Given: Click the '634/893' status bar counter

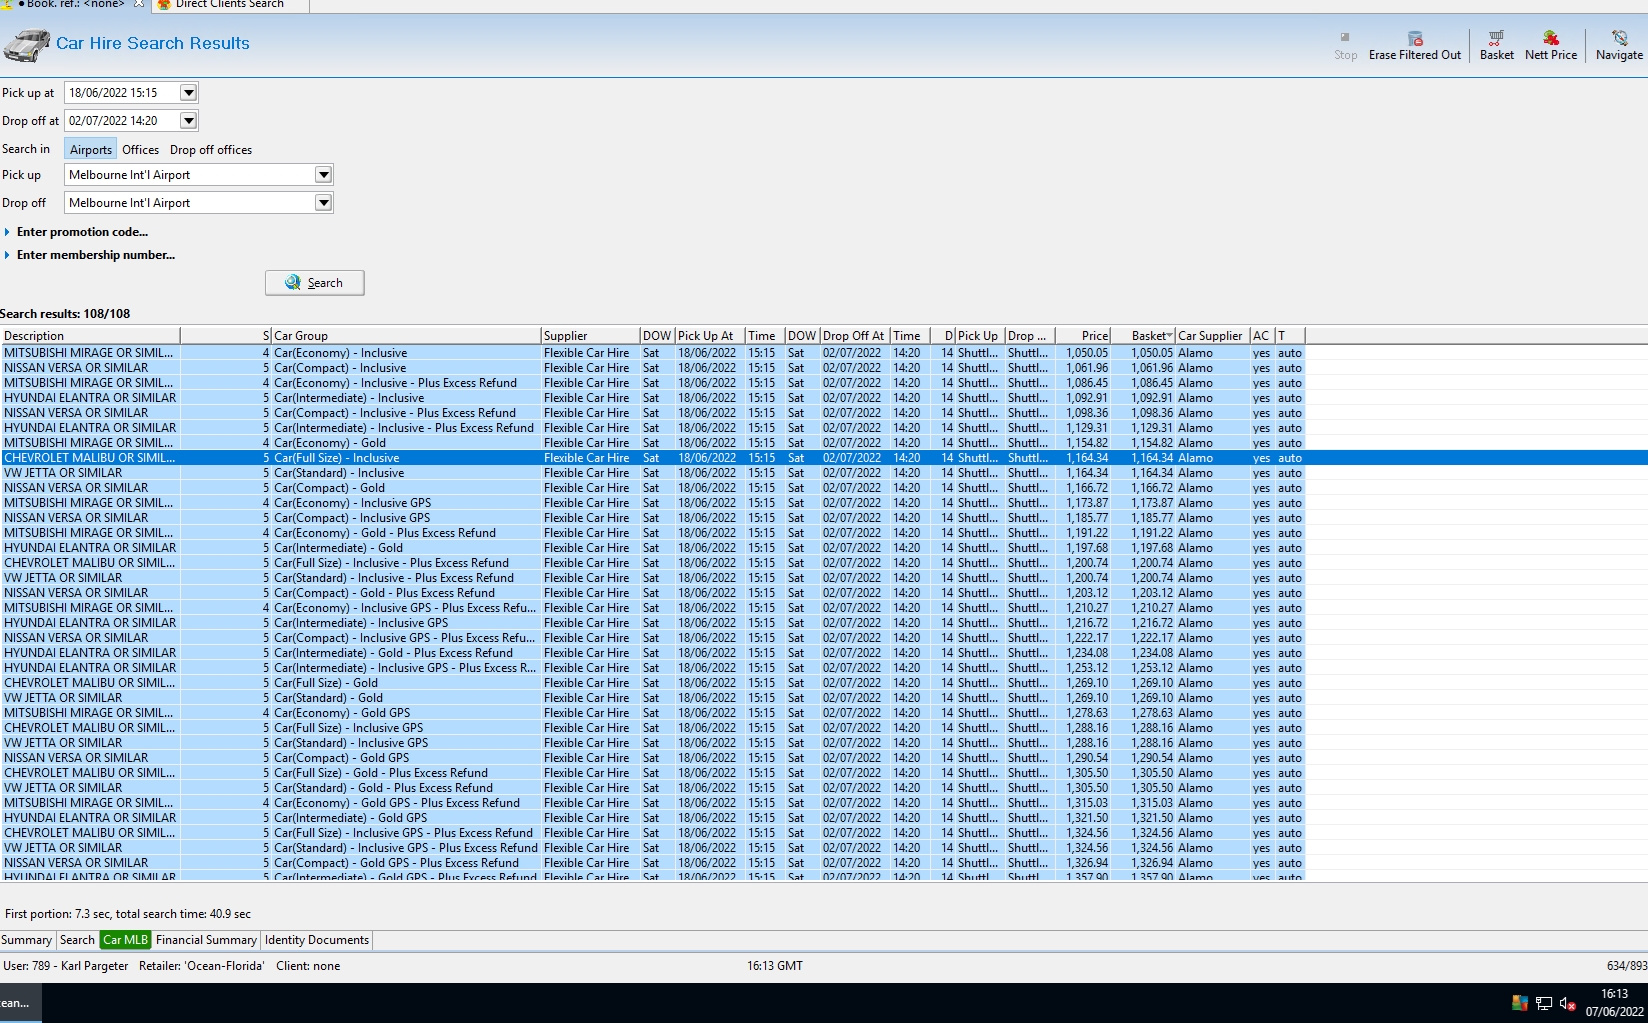Looking at the screenshot, I should (x=1626, y=966).
